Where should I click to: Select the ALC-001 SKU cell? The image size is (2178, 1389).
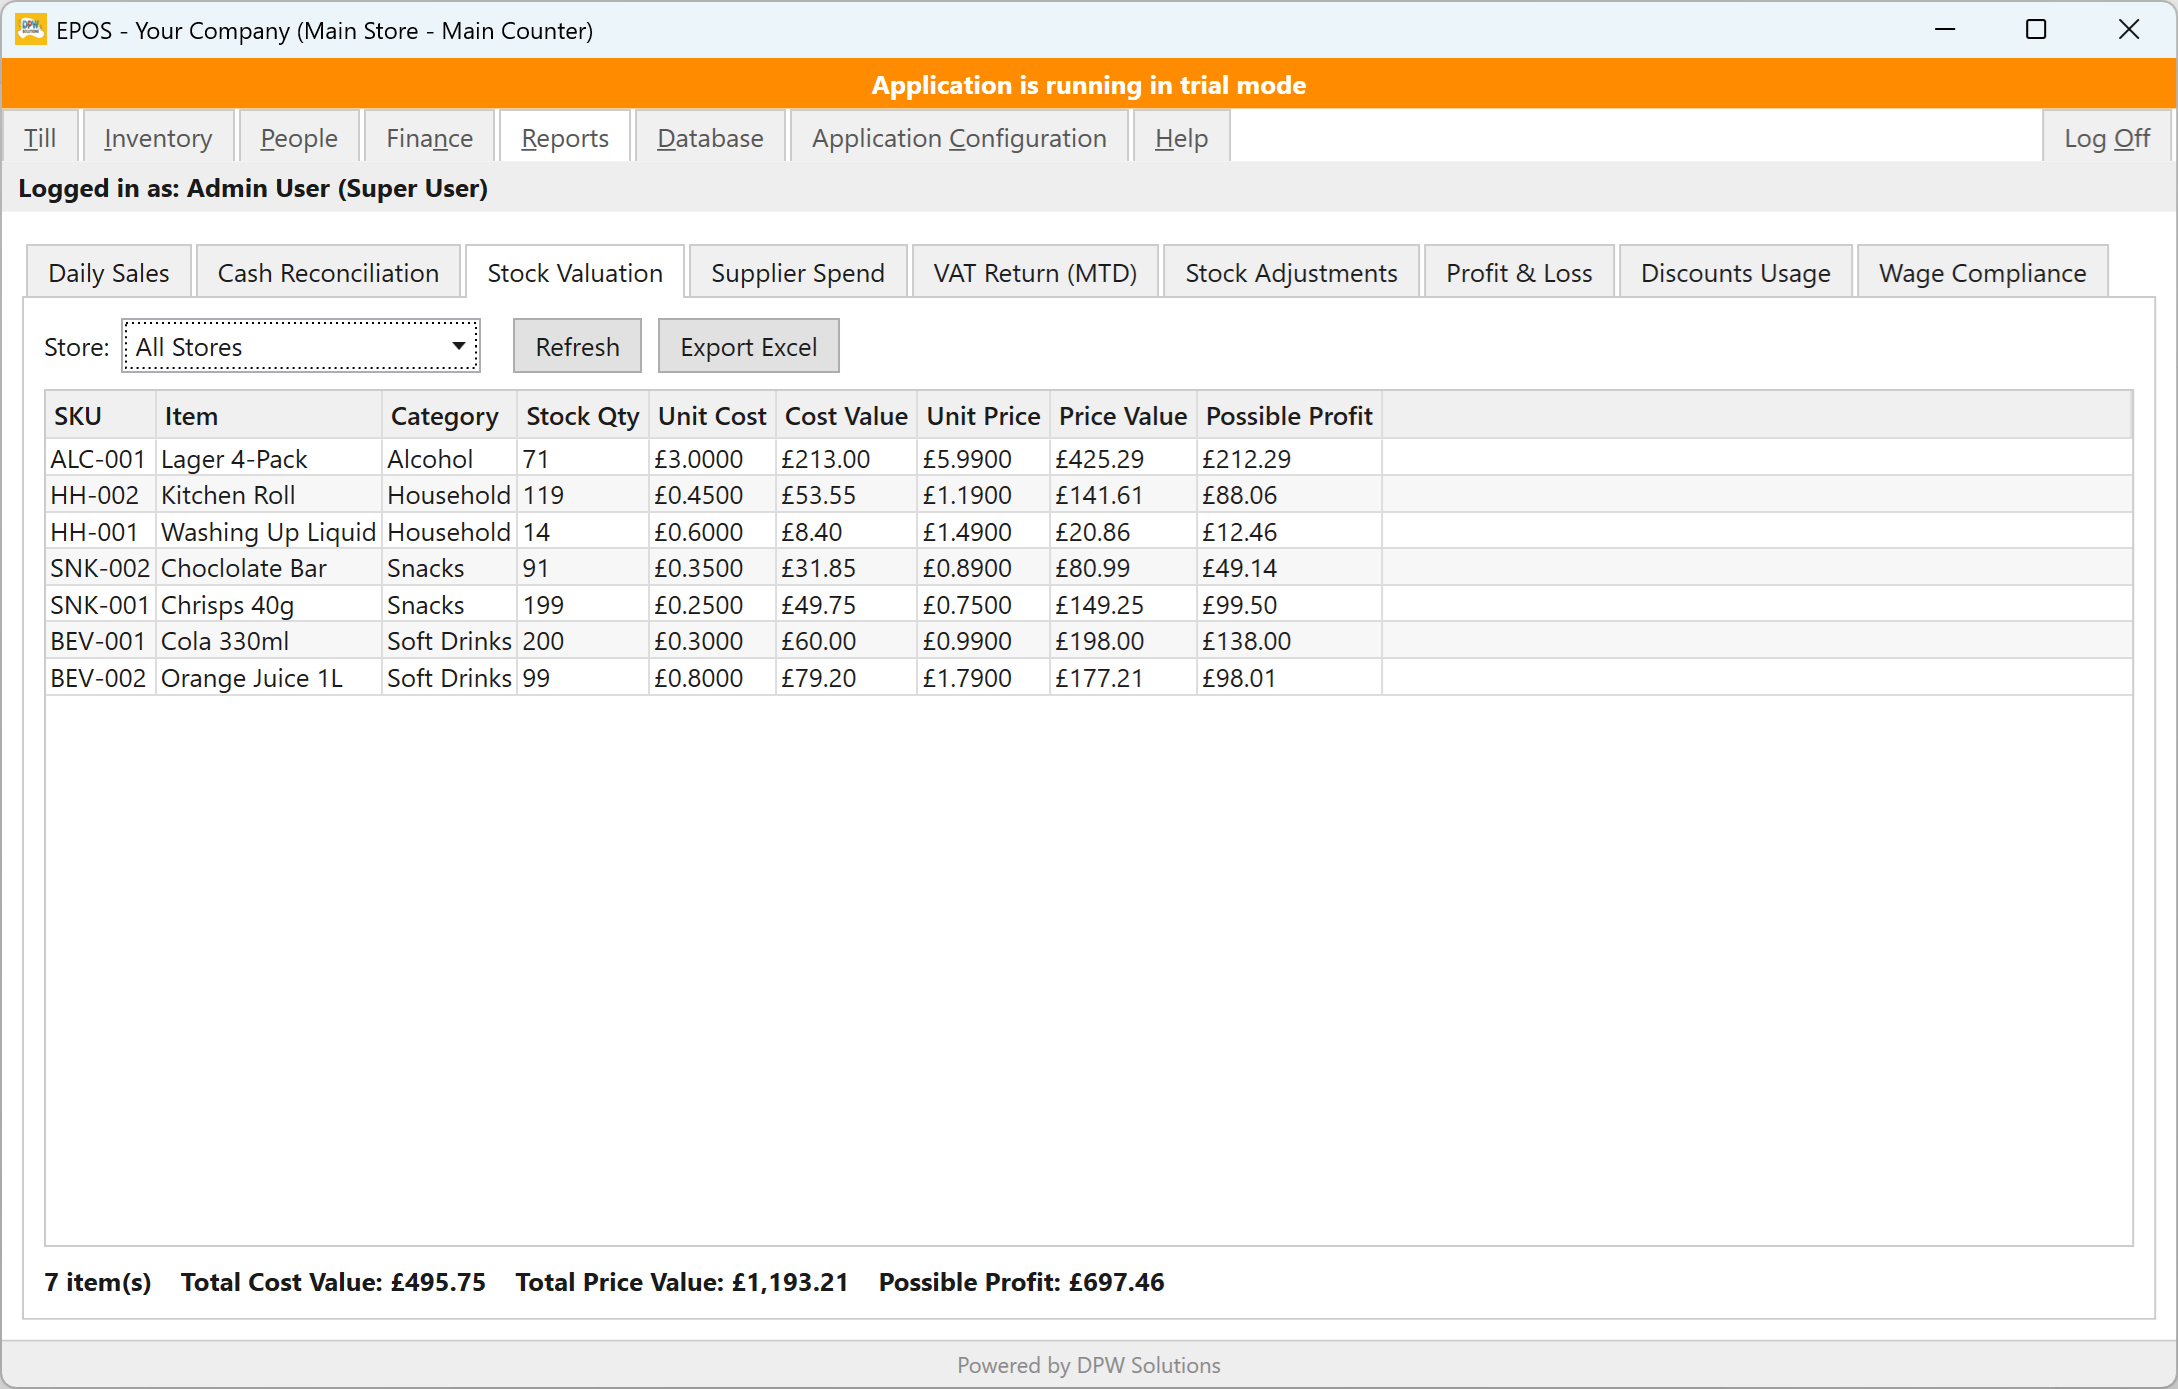click(100, 459)
